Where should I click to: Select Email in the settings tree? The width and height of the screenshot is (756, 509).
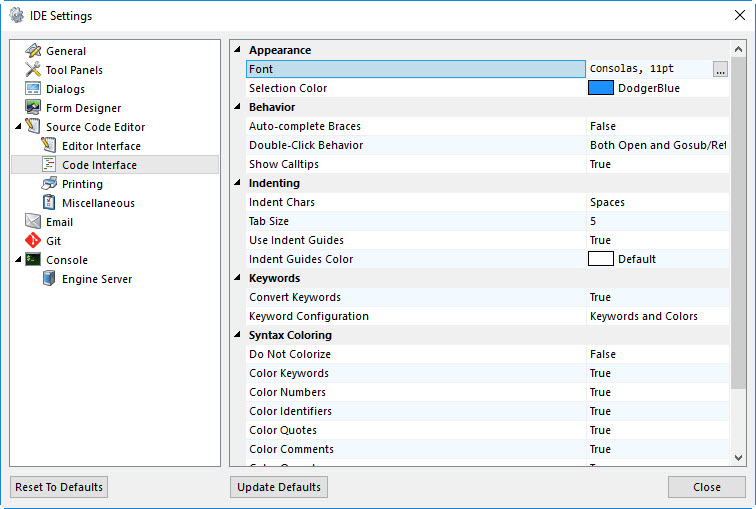[59, 222]
